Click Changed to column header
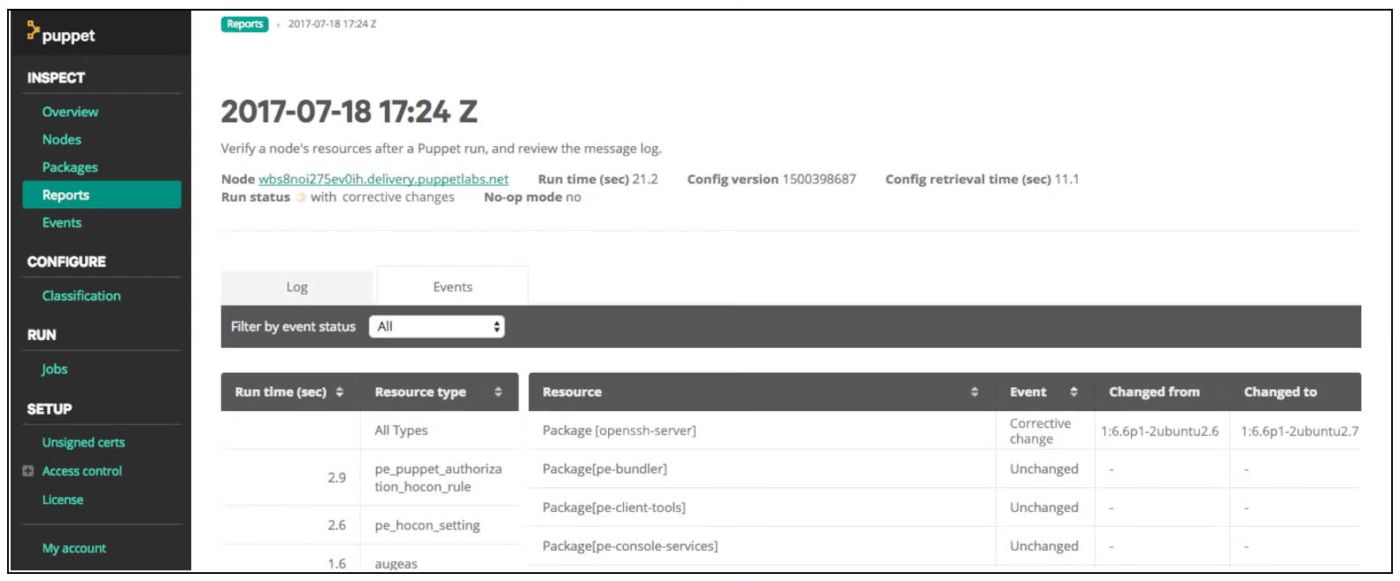 click(1280, 392)
